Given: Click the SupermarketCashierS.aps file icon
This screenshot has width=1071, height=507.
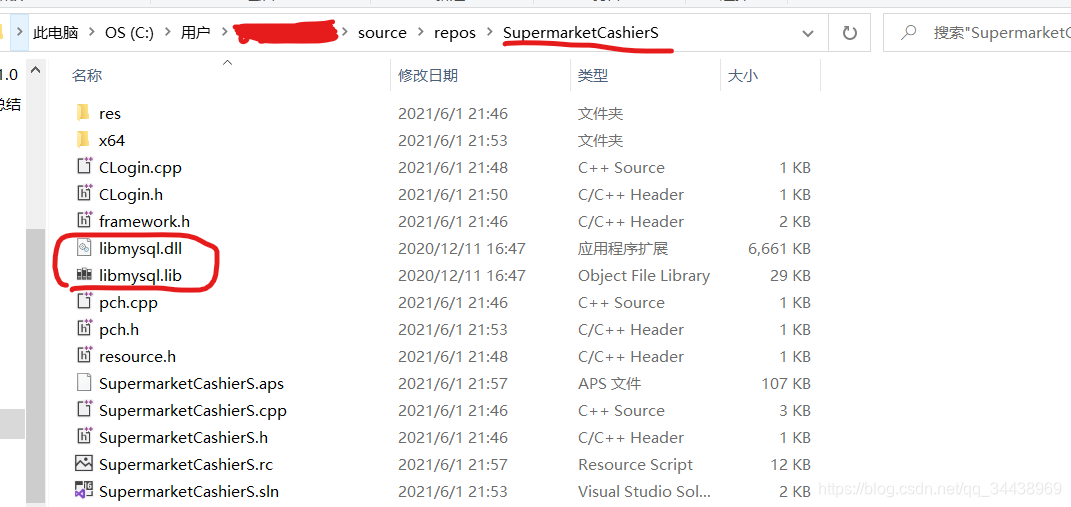Looking at the screenshot, I should click(83, 383).
